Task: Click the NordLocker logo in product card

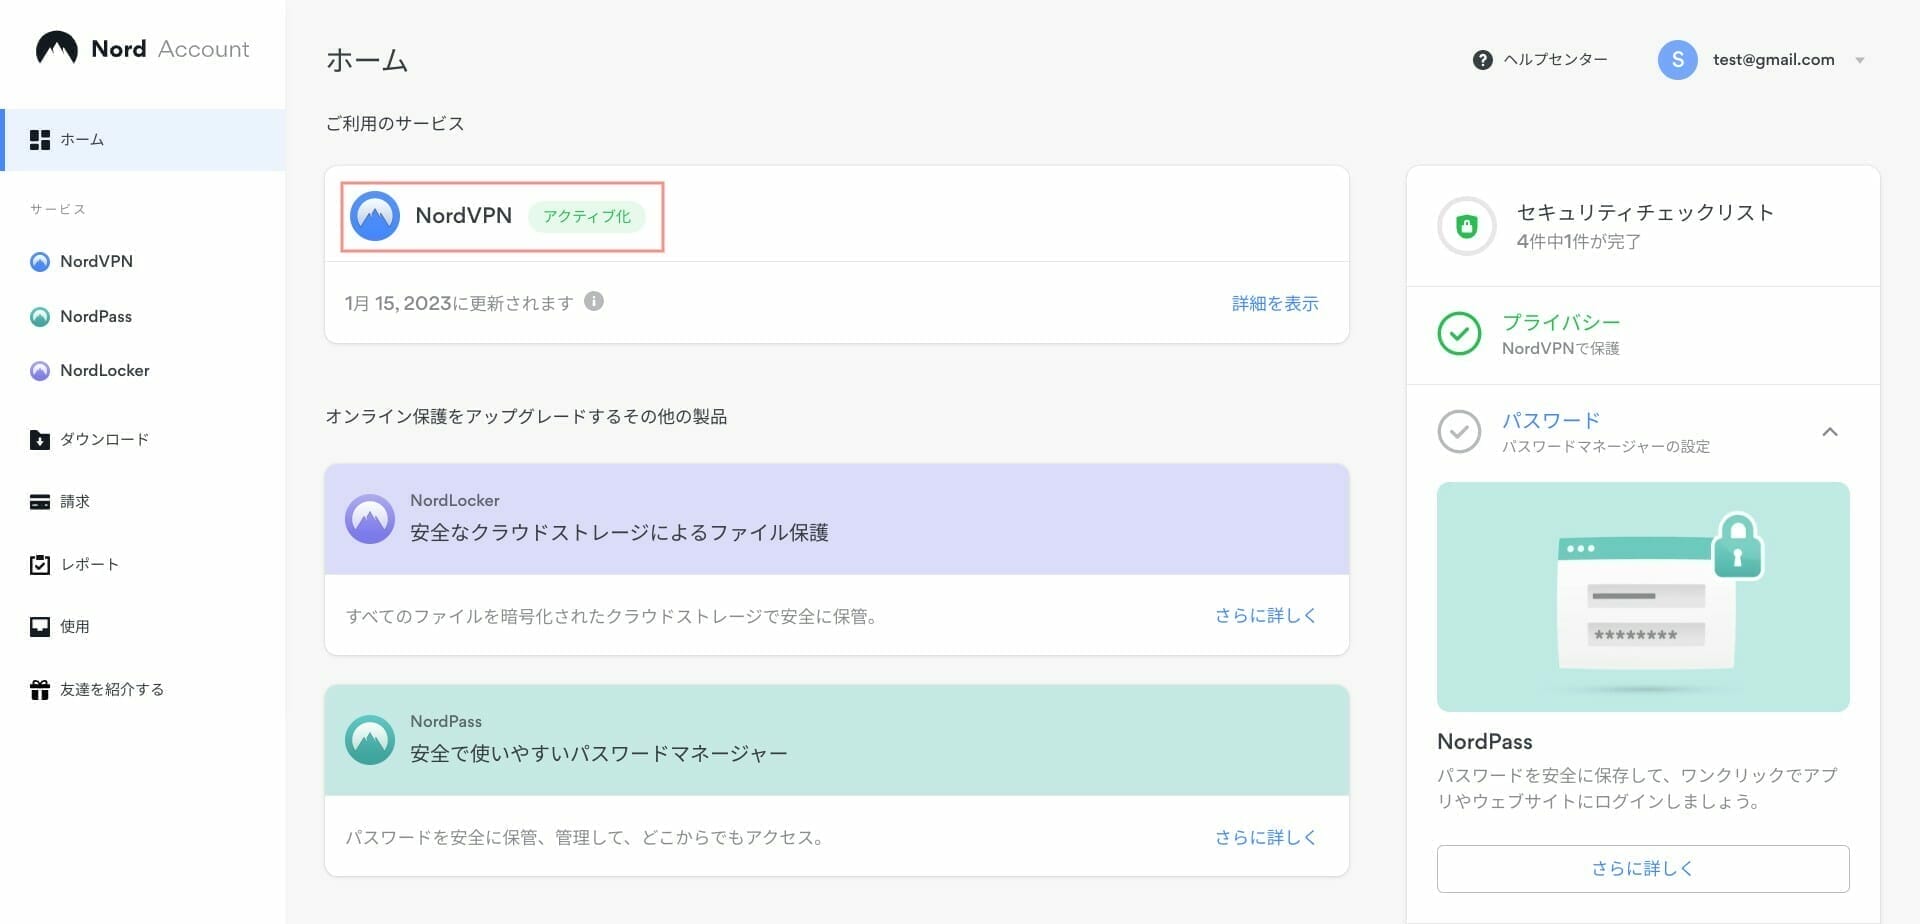Action: 370,519
